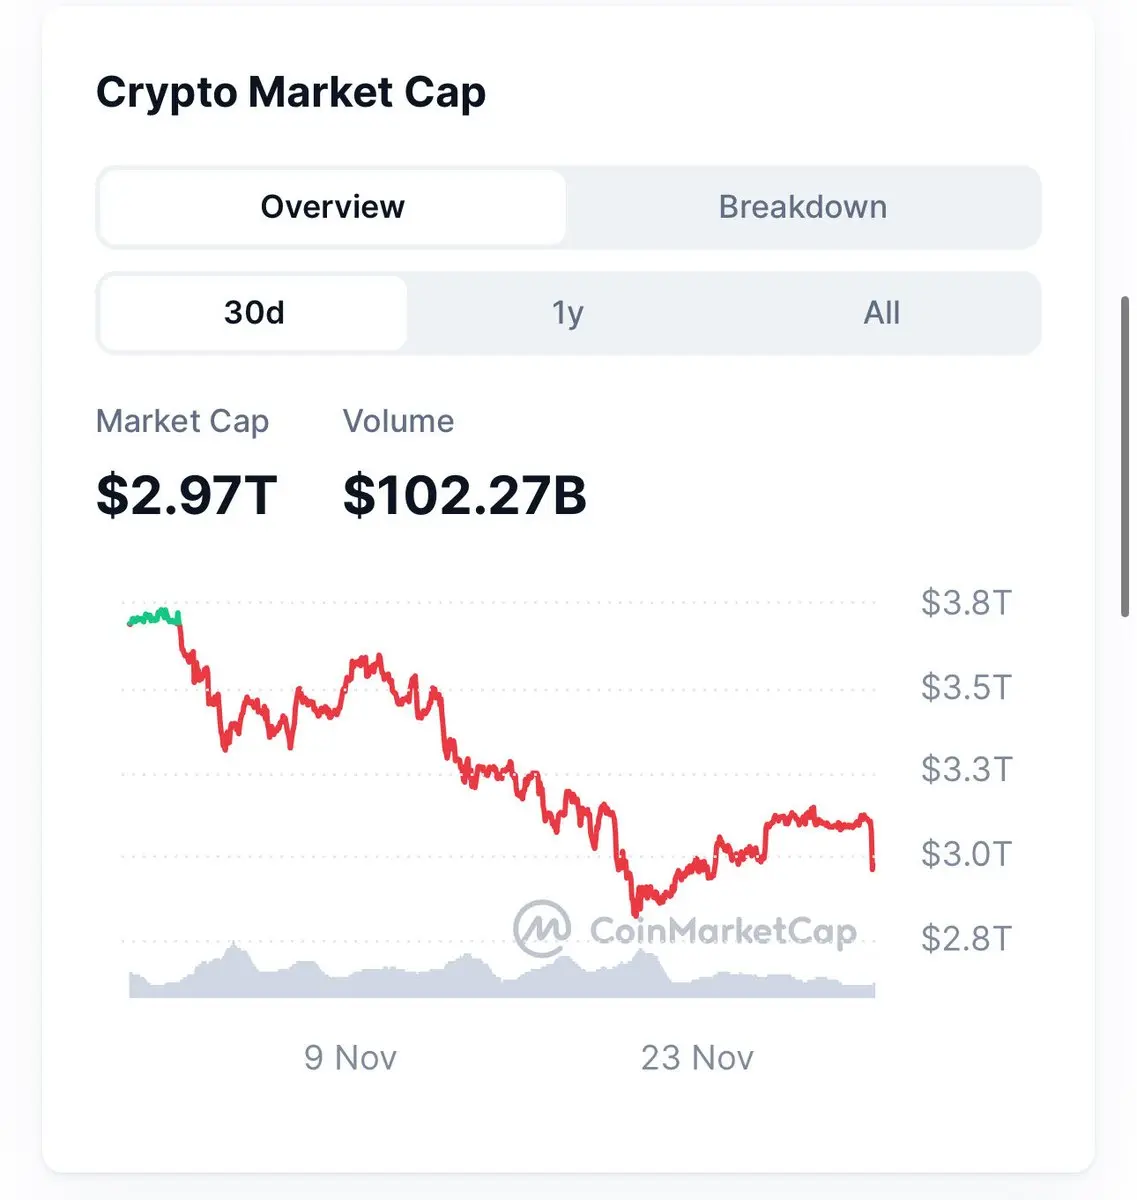Click the Volume label
This screenshot has height=1200, width=1137.
[x=398, y=421]
